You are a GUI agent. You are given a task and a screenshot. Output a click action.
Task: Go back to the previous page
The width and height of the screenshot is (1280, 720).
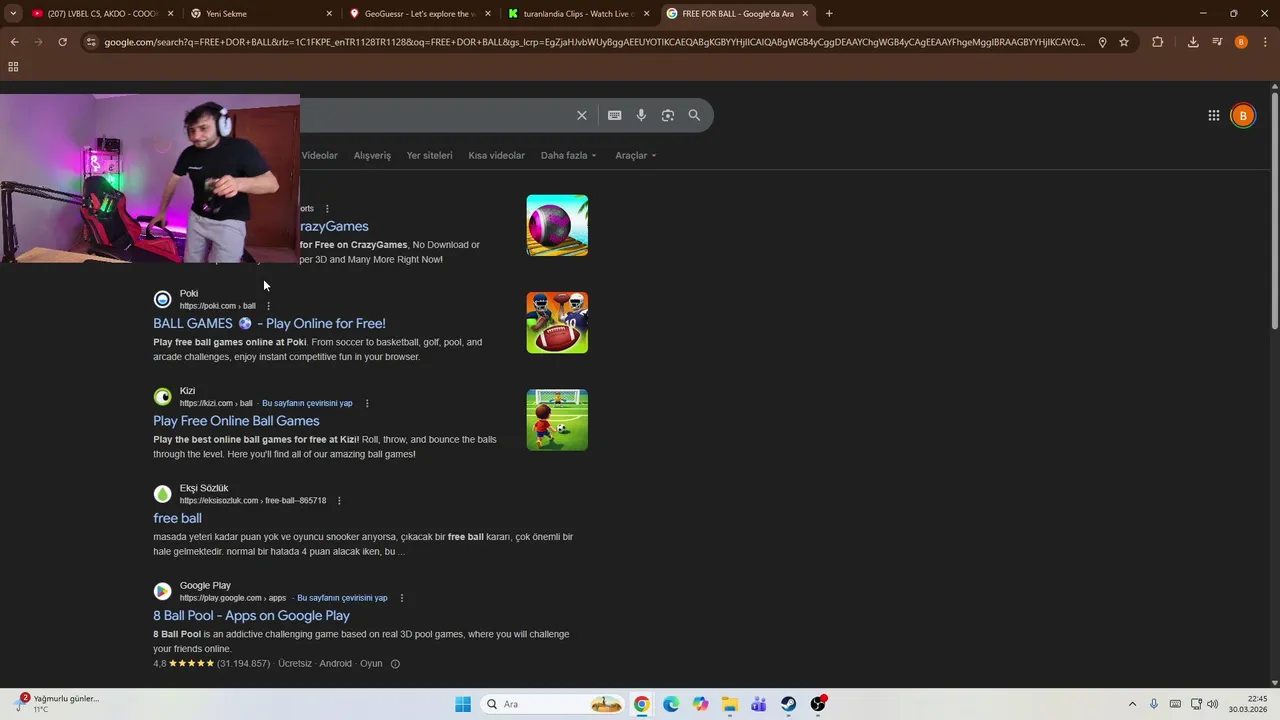tap(14, 42)
